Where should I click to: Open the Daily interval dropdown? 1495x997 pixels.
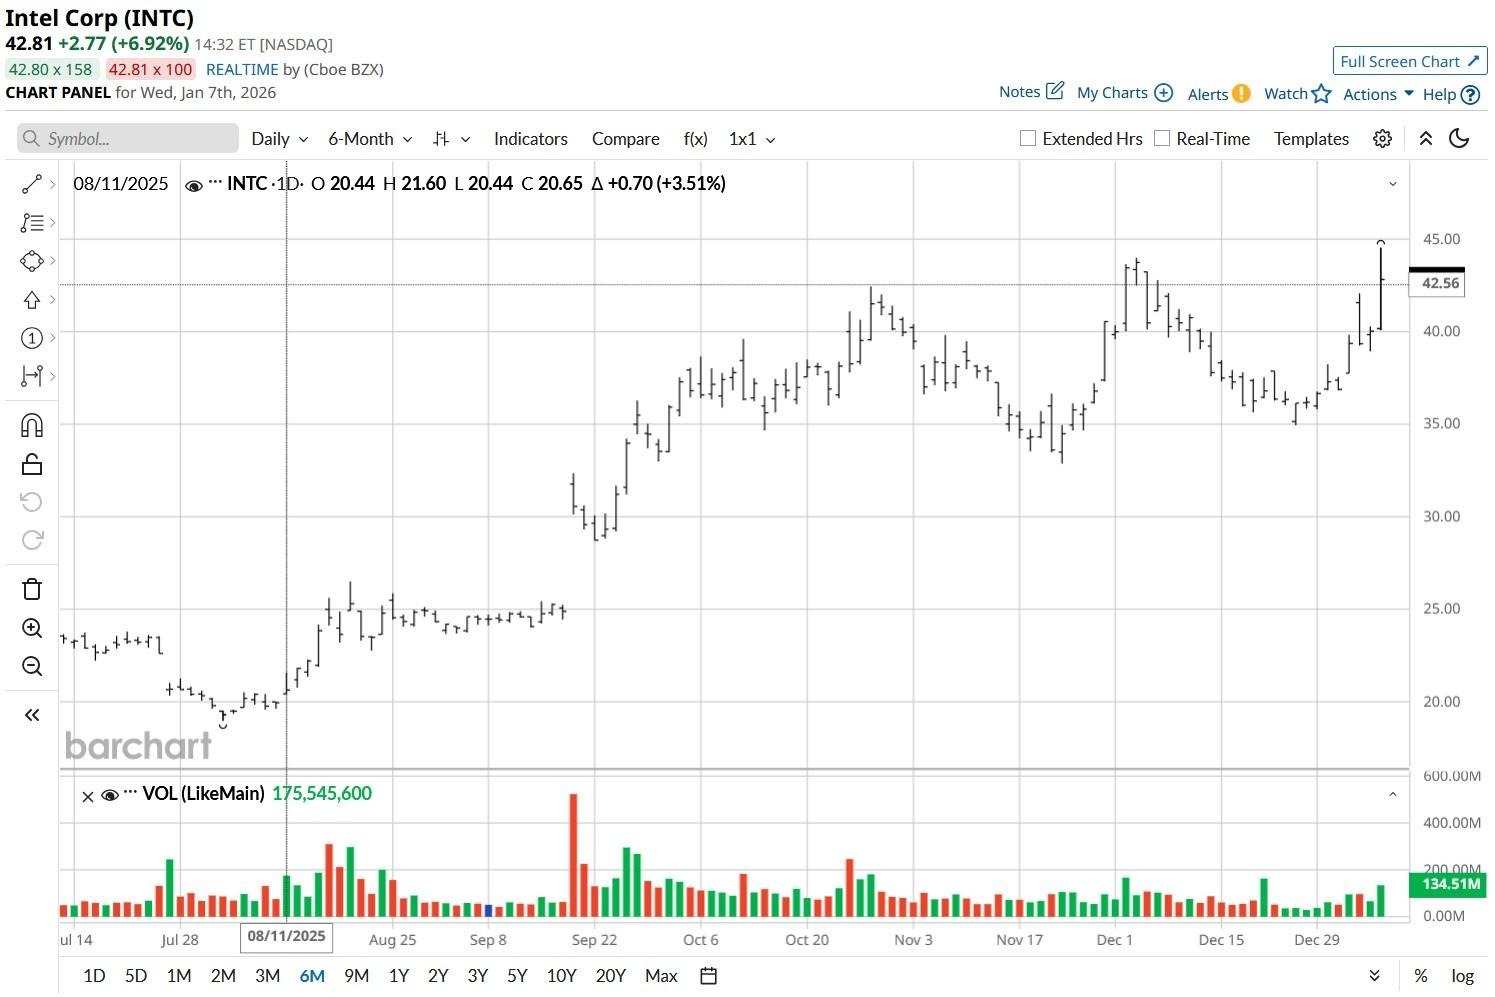(x=280, y=139)
